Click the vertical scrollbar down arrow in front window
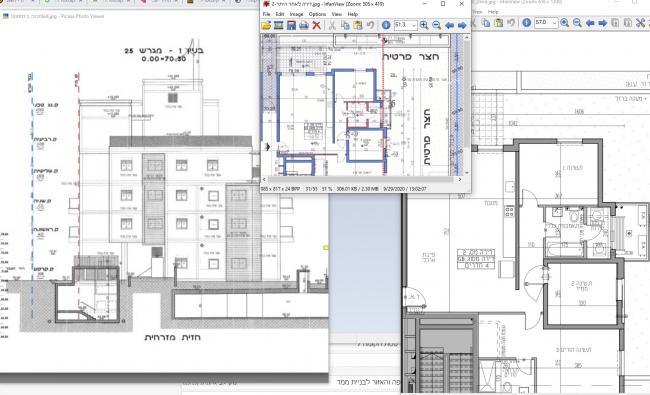Screen dimensions: 650x395 click(467, 172)
